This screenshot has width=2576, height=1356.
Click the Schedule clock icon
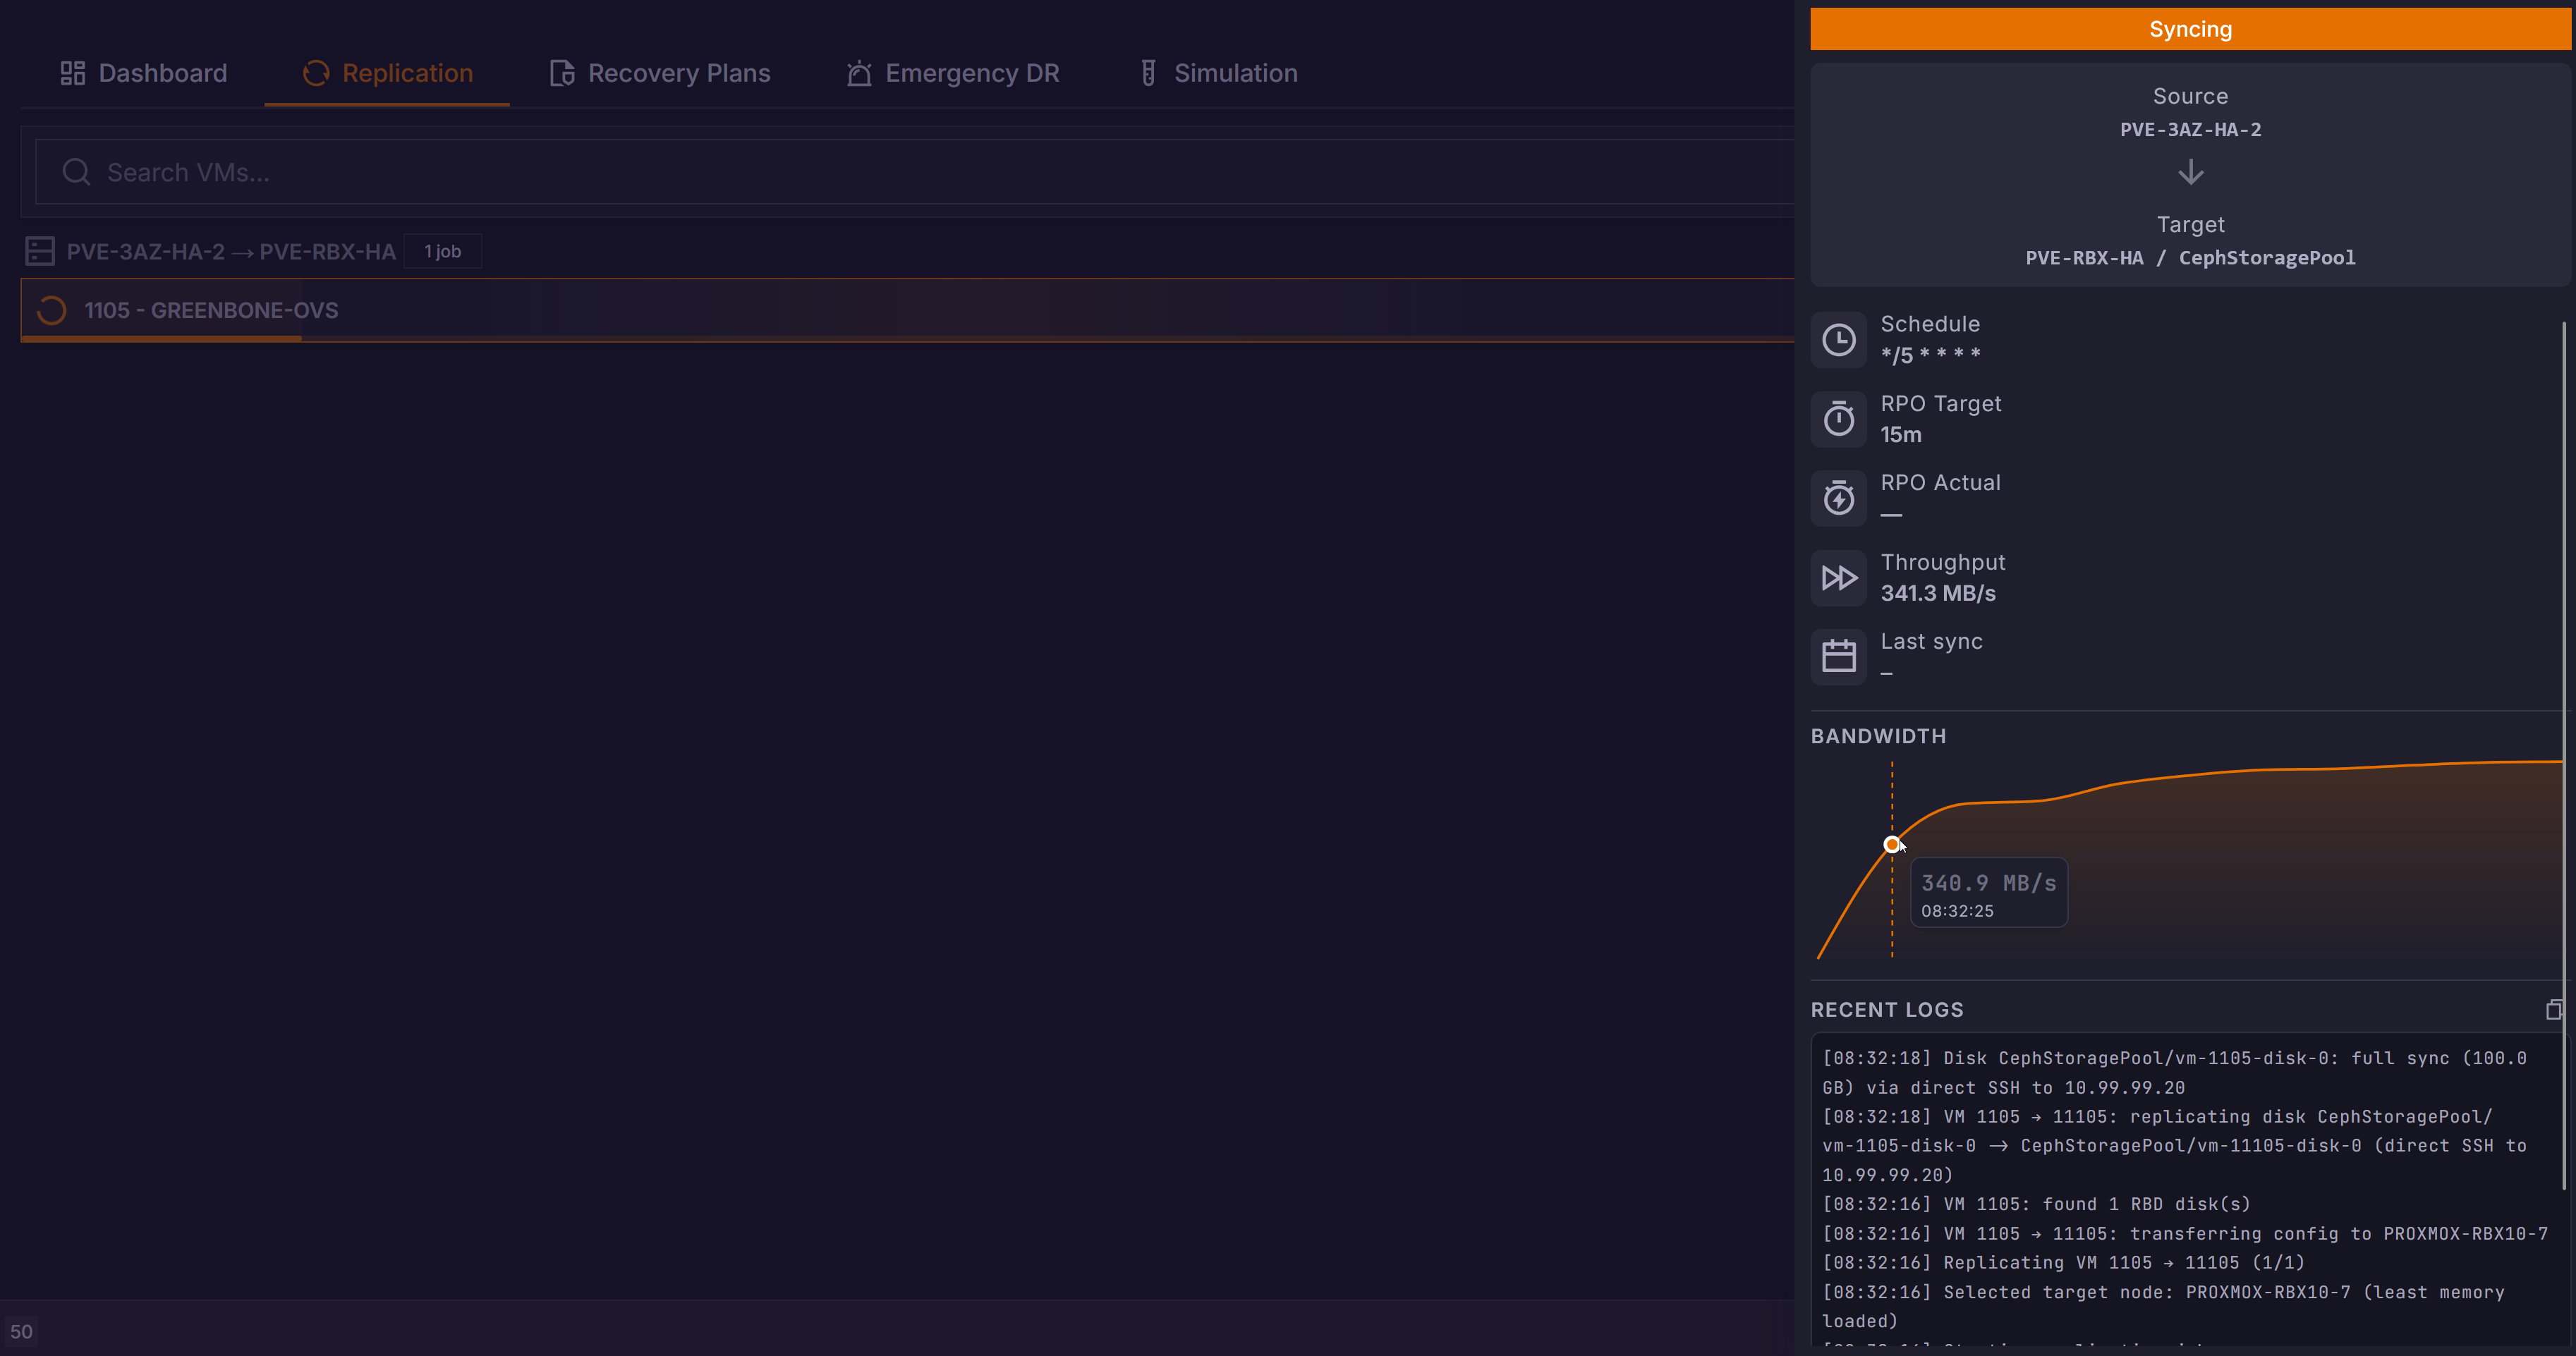point(1838,340)
